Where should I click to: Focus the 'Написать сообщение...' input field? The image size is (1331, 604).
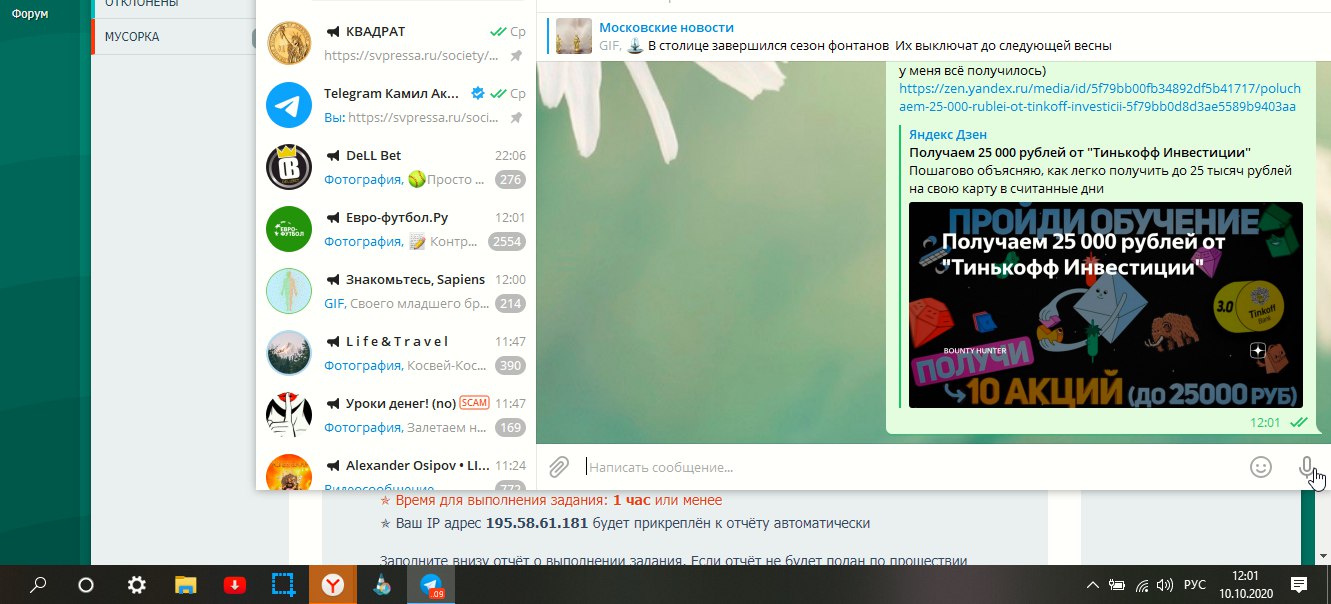[910, 467]
